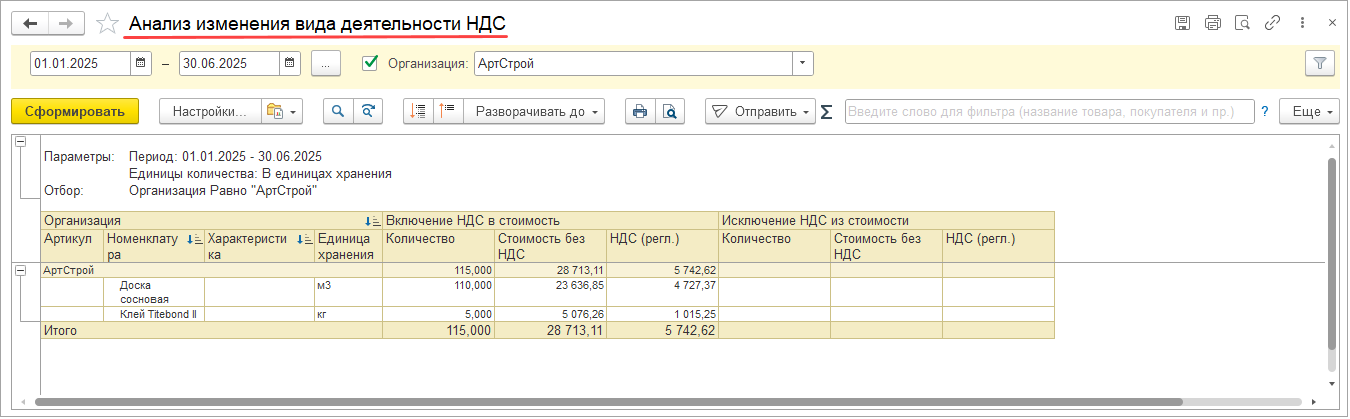The image size is (1350, 419).
Task: Copy link using the chain icon
Action: coord(1273,22)
